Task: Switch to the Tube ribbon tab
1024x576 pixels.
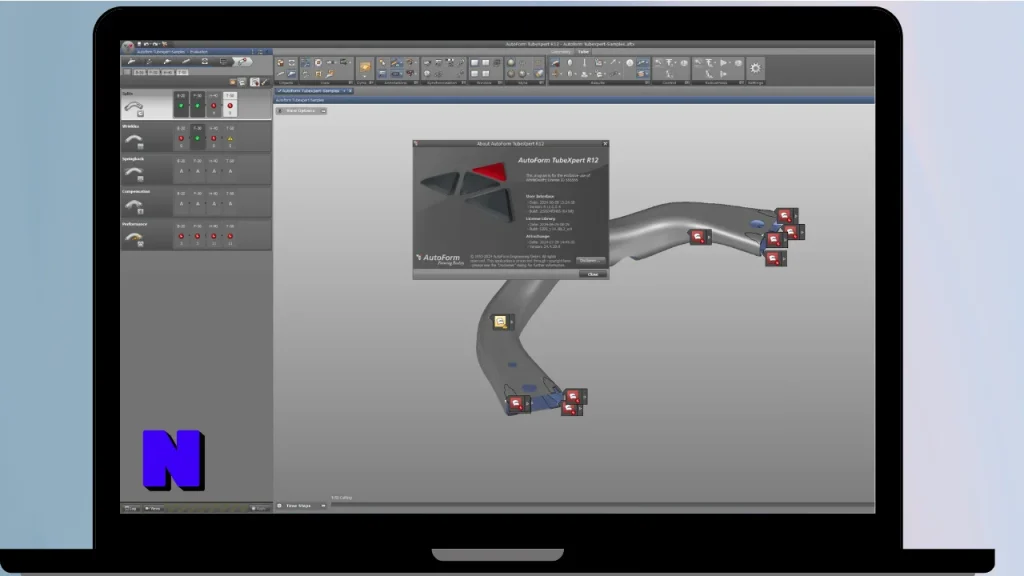Action: tap(583, 52)
